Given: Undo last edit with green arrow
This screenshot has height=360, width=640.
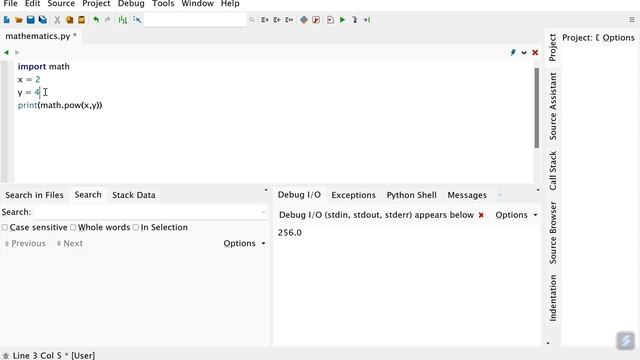Looking at the screenshot, I should [96, 20].
